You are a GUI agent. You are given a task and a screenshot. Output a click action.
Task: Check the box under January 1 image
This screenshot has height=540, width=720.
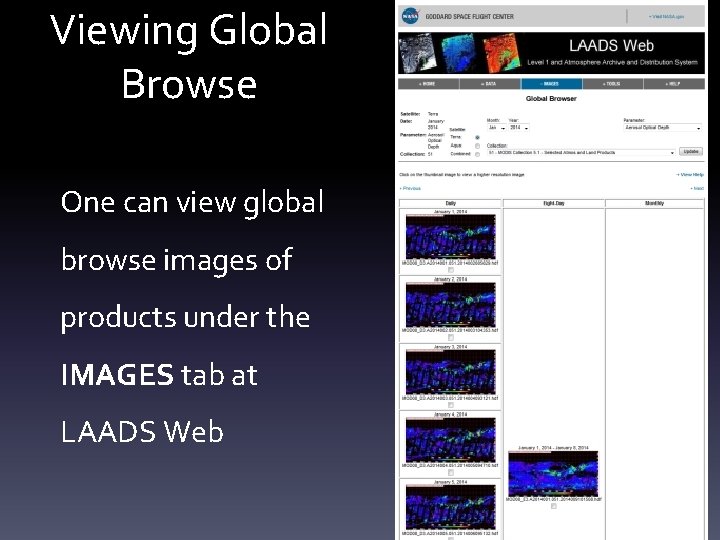[450, 270]
